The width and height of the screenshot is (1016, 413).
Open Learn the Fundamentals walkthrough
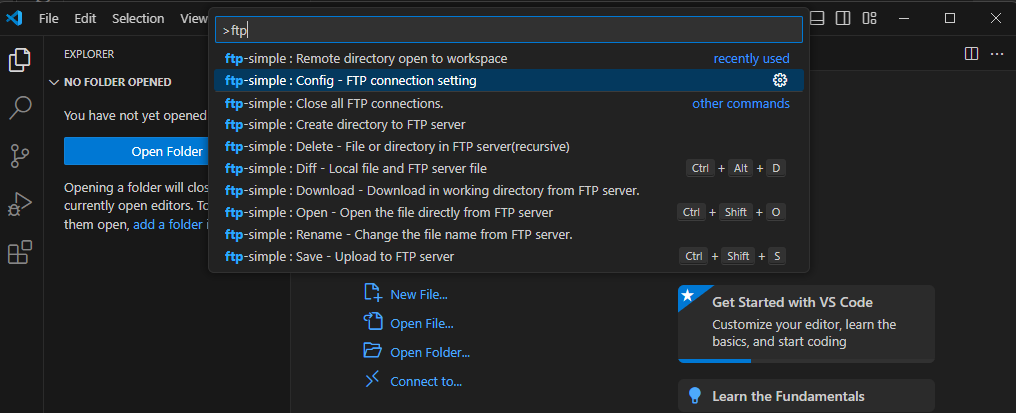pyautogui.click(x=806, y=395)
